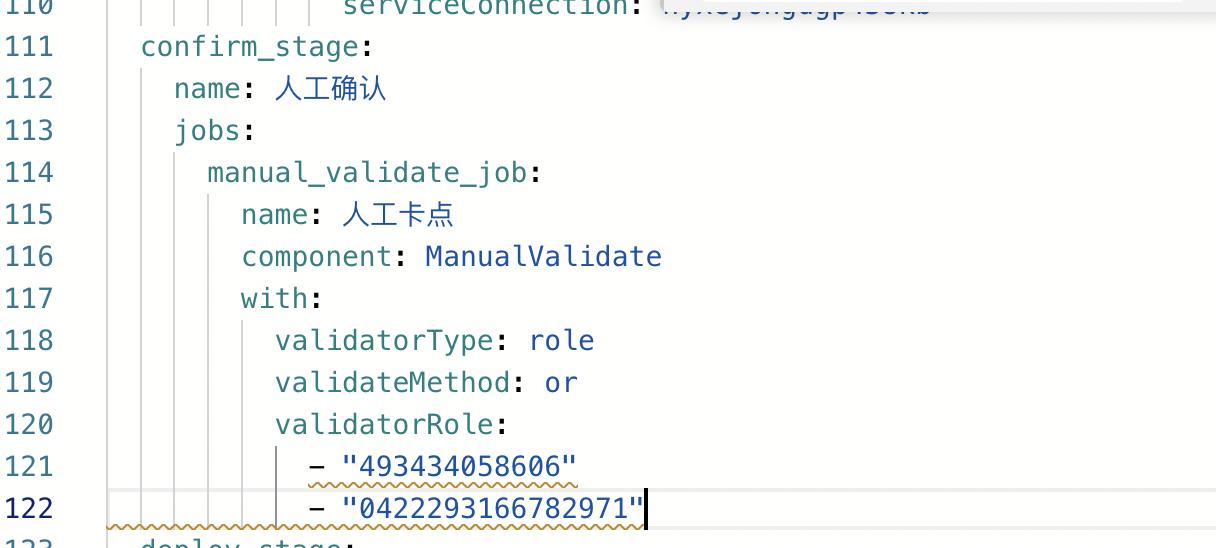Place cursor on the jobs key
Viewport: 1216px width, 548px height.
click(x=208, y=131)
